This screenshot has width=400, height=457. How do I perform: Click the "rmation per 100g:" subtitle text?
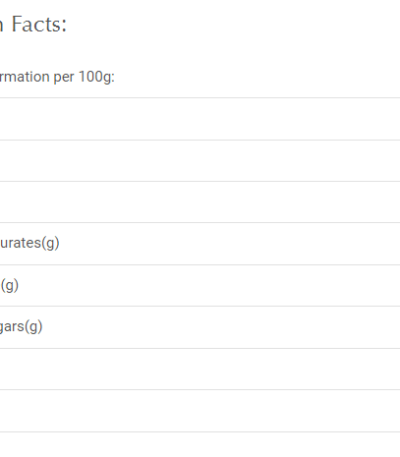tap(57, 77)
